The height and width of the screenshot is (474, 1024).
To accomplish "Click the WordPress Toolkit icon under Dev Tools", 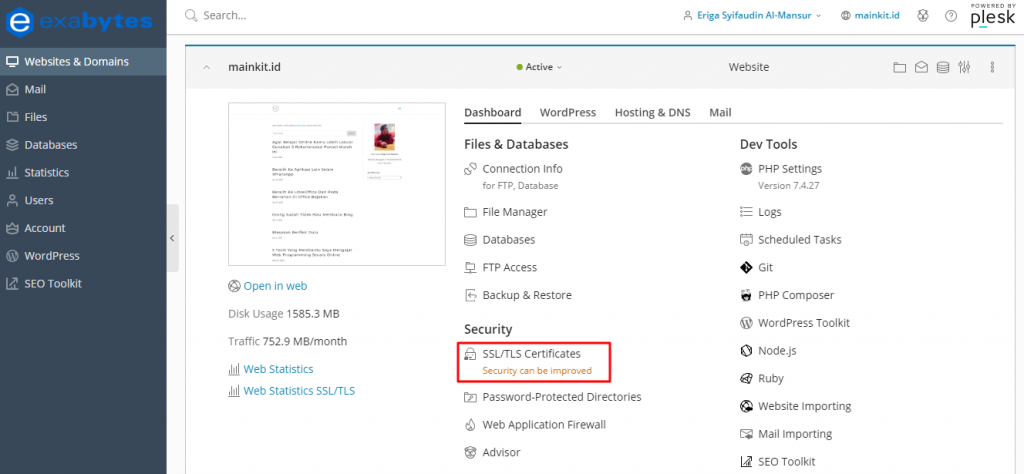I will 746,323.
